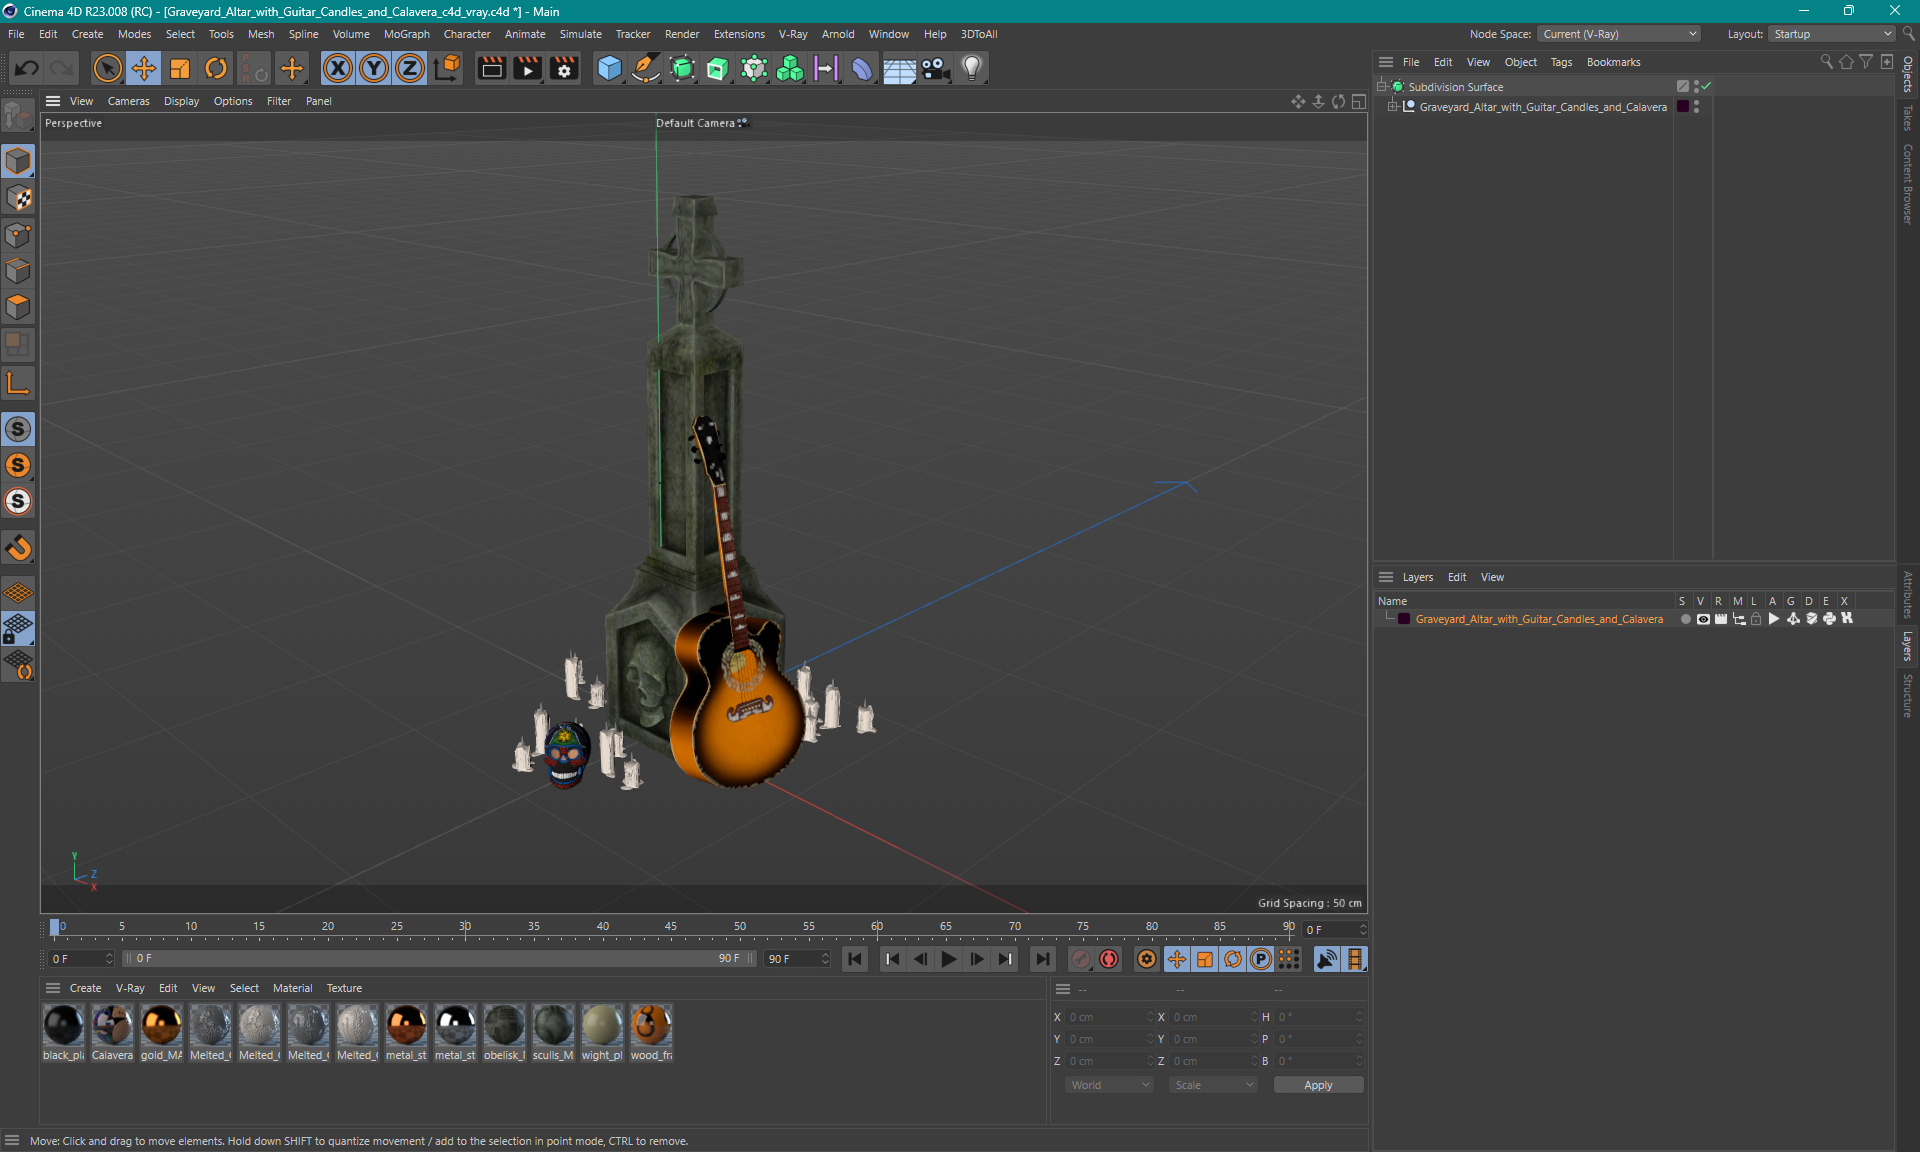Image resolution: width=1920 pixels, height=1152 pixels.
Task: Toggle layer visibility eye for Graveyard_Altar
Action: point(1702,619)
